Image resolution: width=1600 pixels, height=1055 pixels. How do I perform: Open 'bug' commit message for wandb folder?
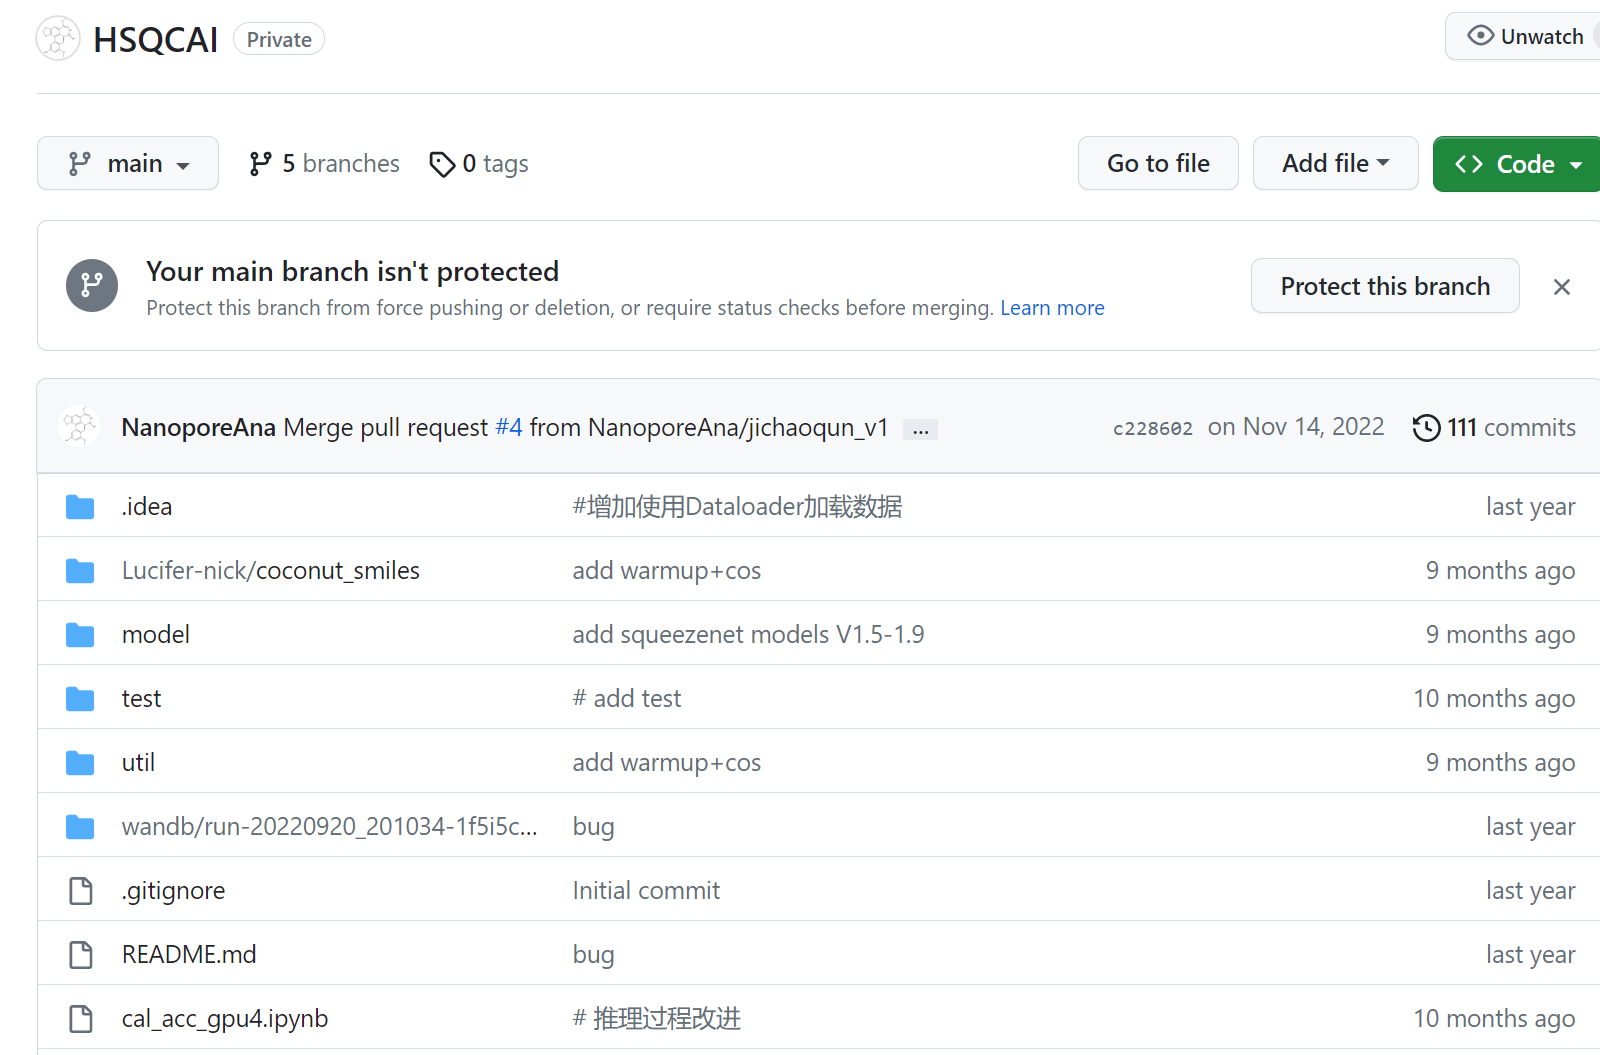click(x=593, y=827)
